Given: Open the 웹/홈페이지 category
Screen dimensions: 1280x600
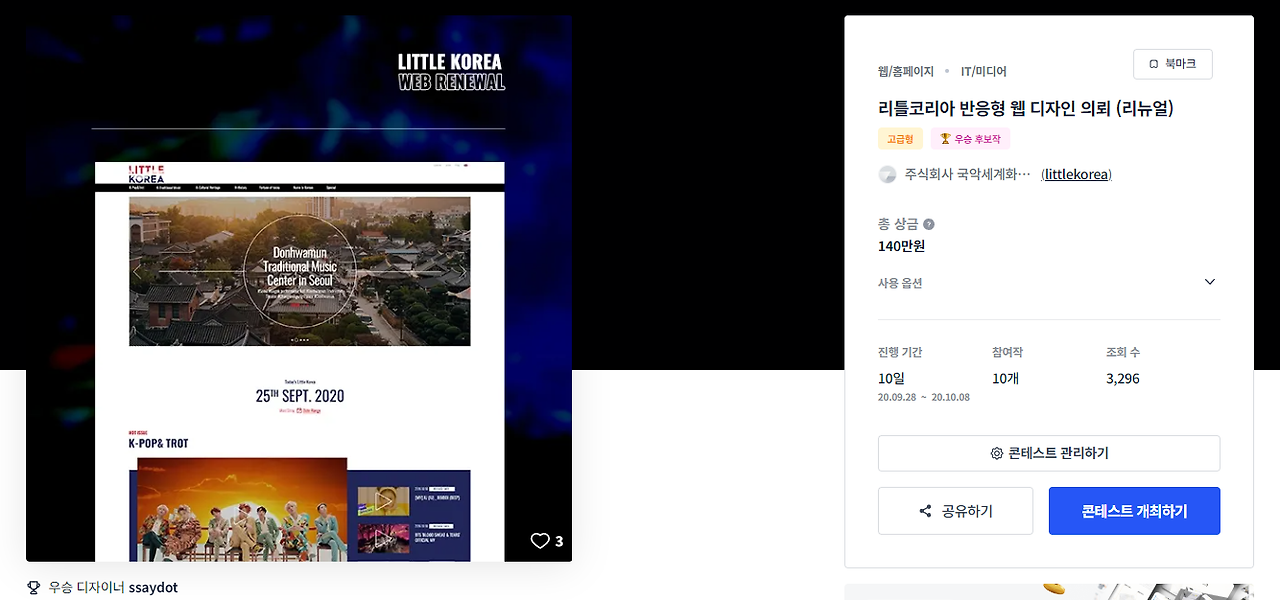Looking at the screenshot, I should [906, 71].
